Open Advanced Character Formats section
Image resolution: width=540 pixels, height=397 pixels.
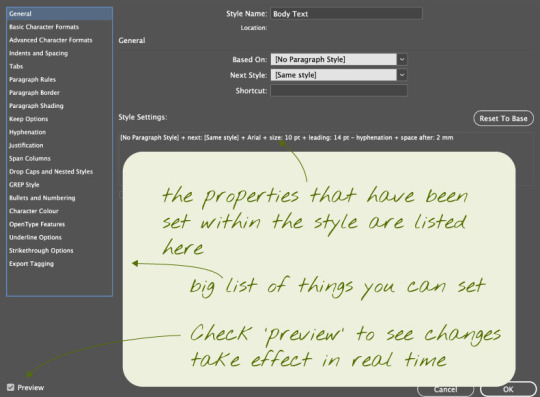coord(51,40)
